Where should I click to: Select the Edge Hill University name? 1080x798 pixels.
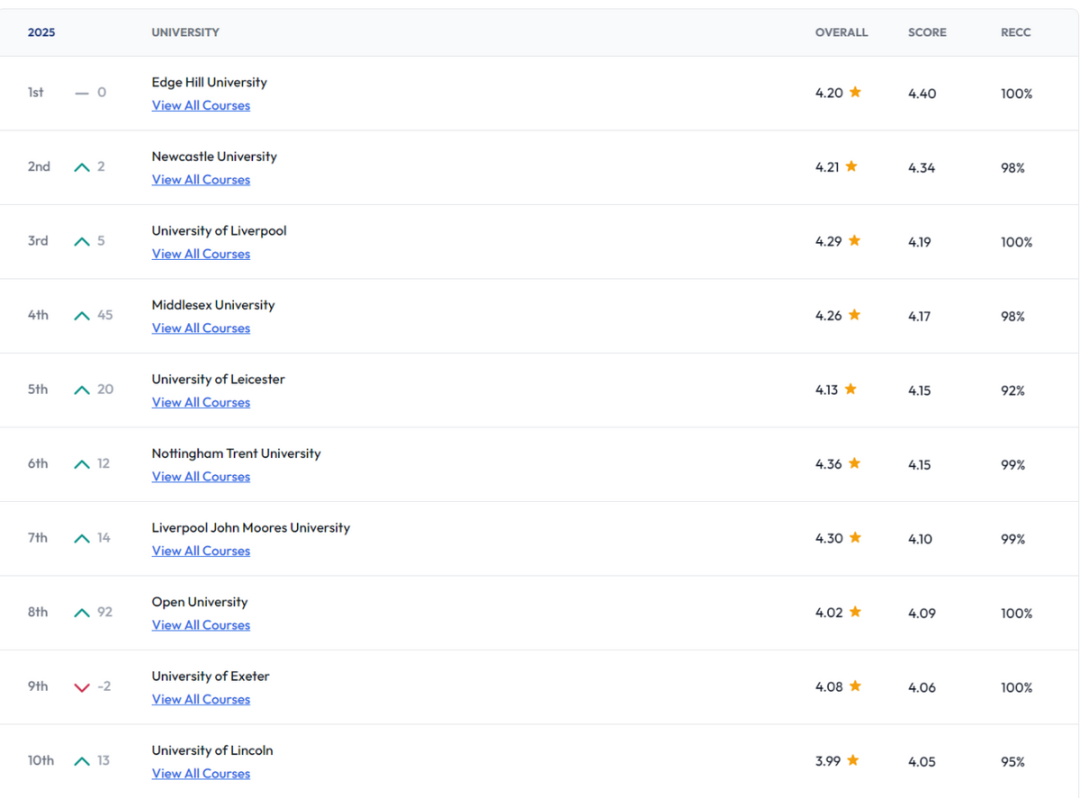pyautogui.click(x=209, y=82)
